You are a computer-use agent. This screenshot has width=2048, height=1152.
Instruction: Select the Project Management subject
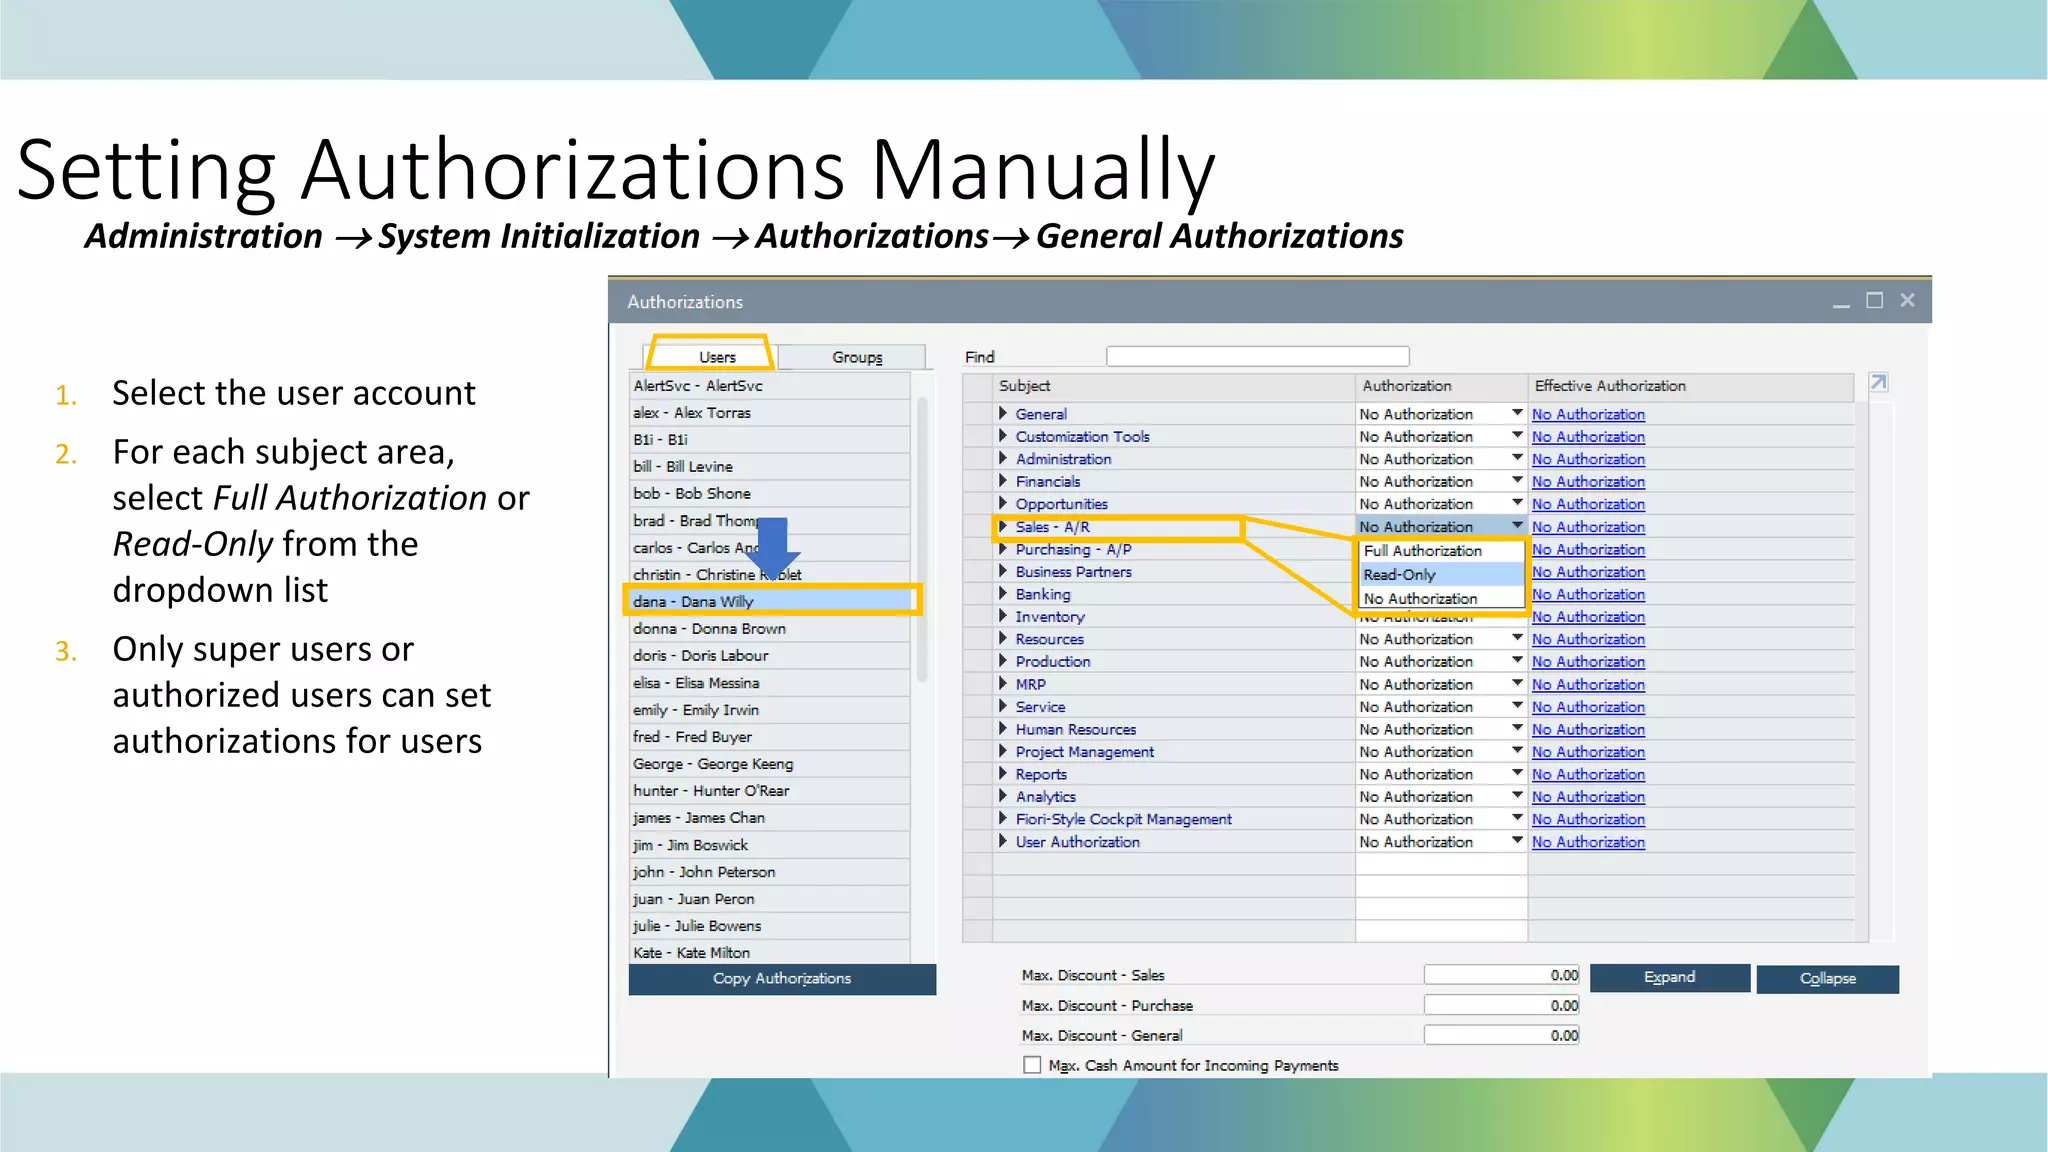click(1084, 751)
